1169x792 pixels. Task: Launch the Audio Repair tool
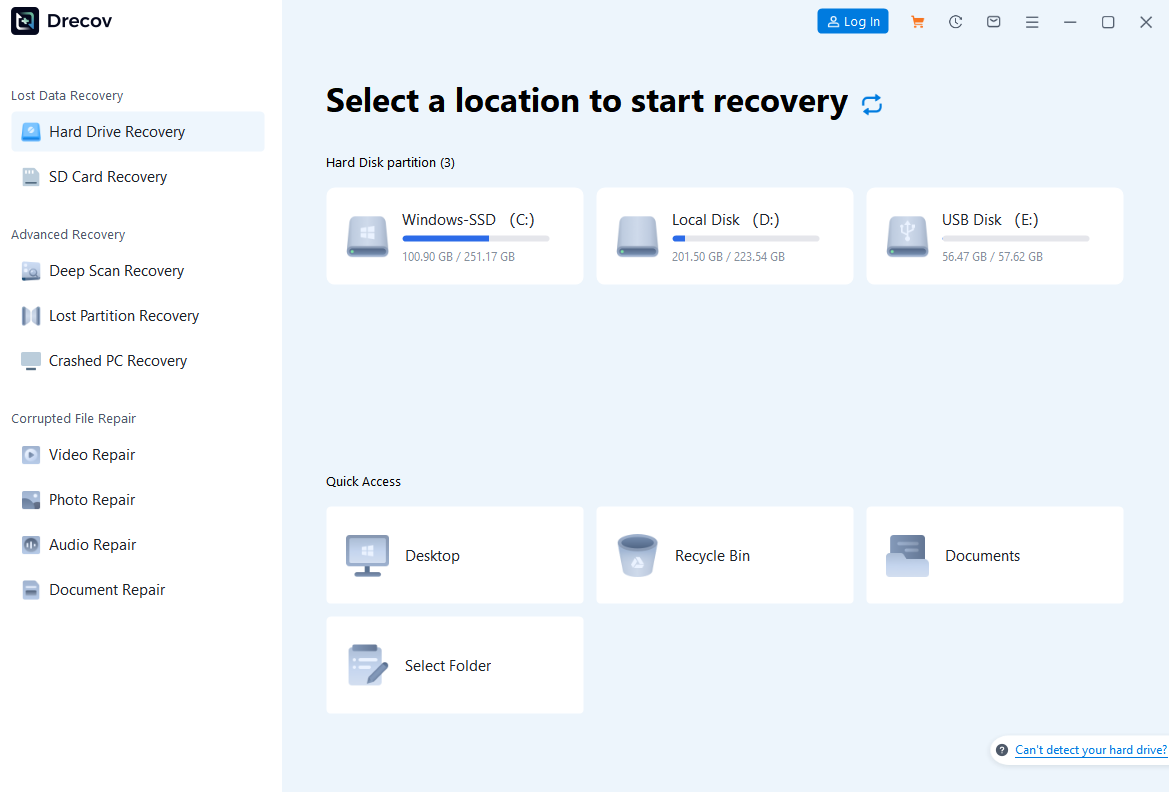pyautogui.click(x=90, y=544)
